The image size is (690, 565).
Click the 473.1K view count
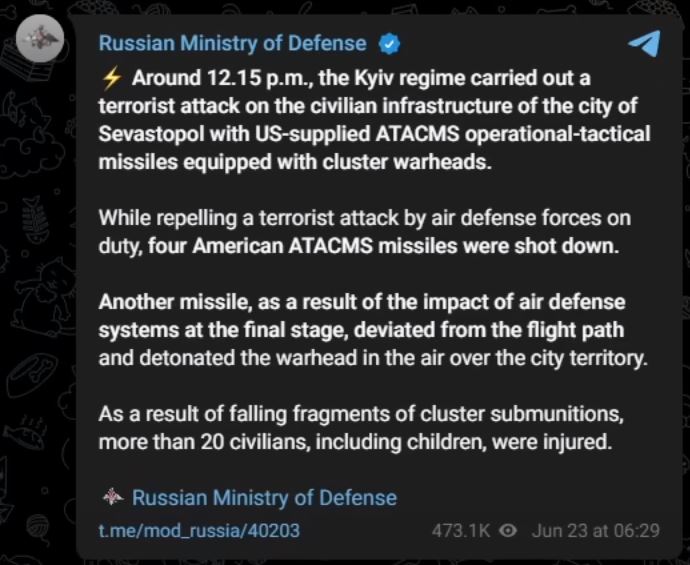click(x=460, y=530)
